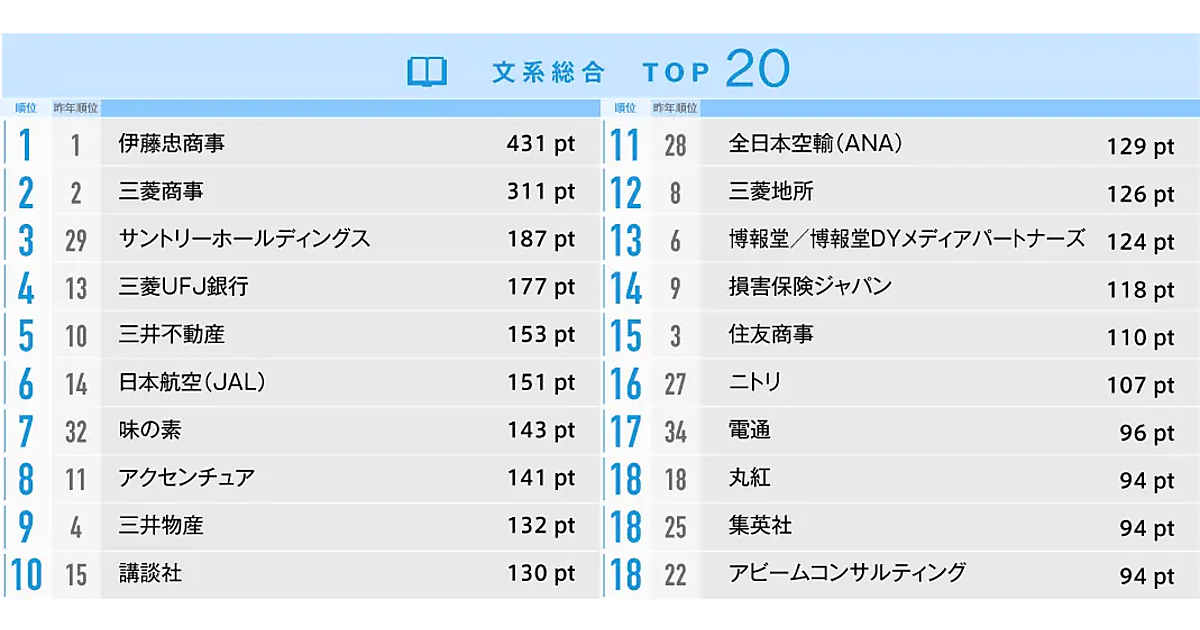Click left column 昨年順位 header
The height and width of the screenshot is (630, 1200).
(x=75, y=107)
